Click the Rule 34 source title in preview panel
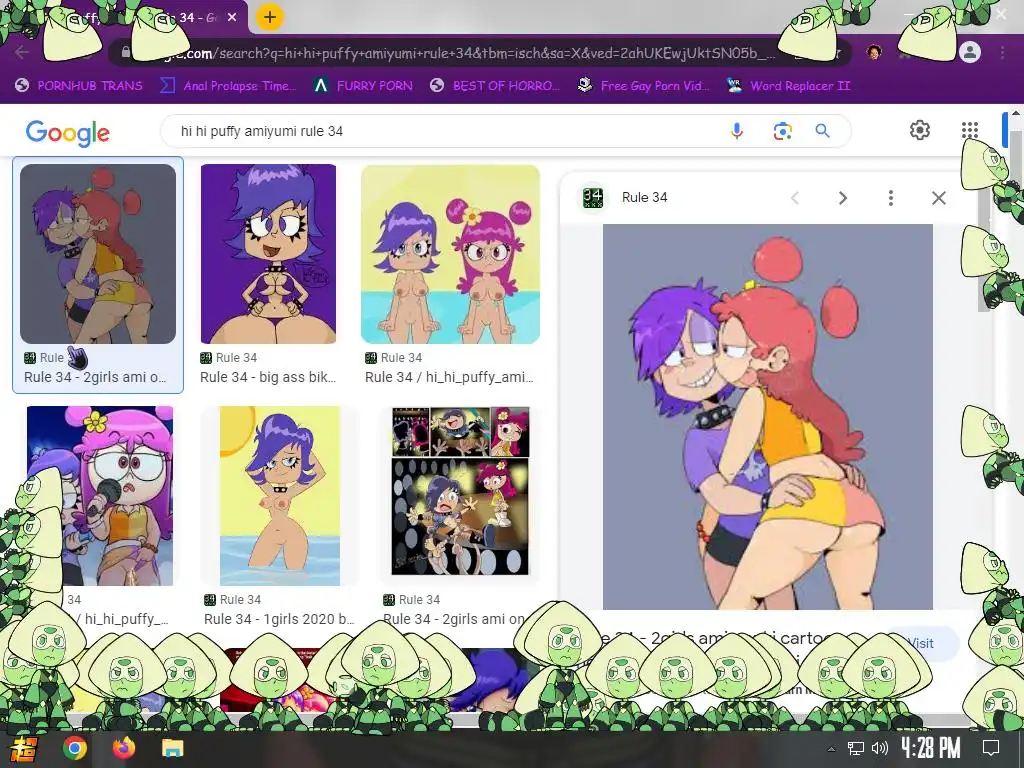The height and width of the screenshot is (768, 1024). pyautogui.click(x=645, y=197)
